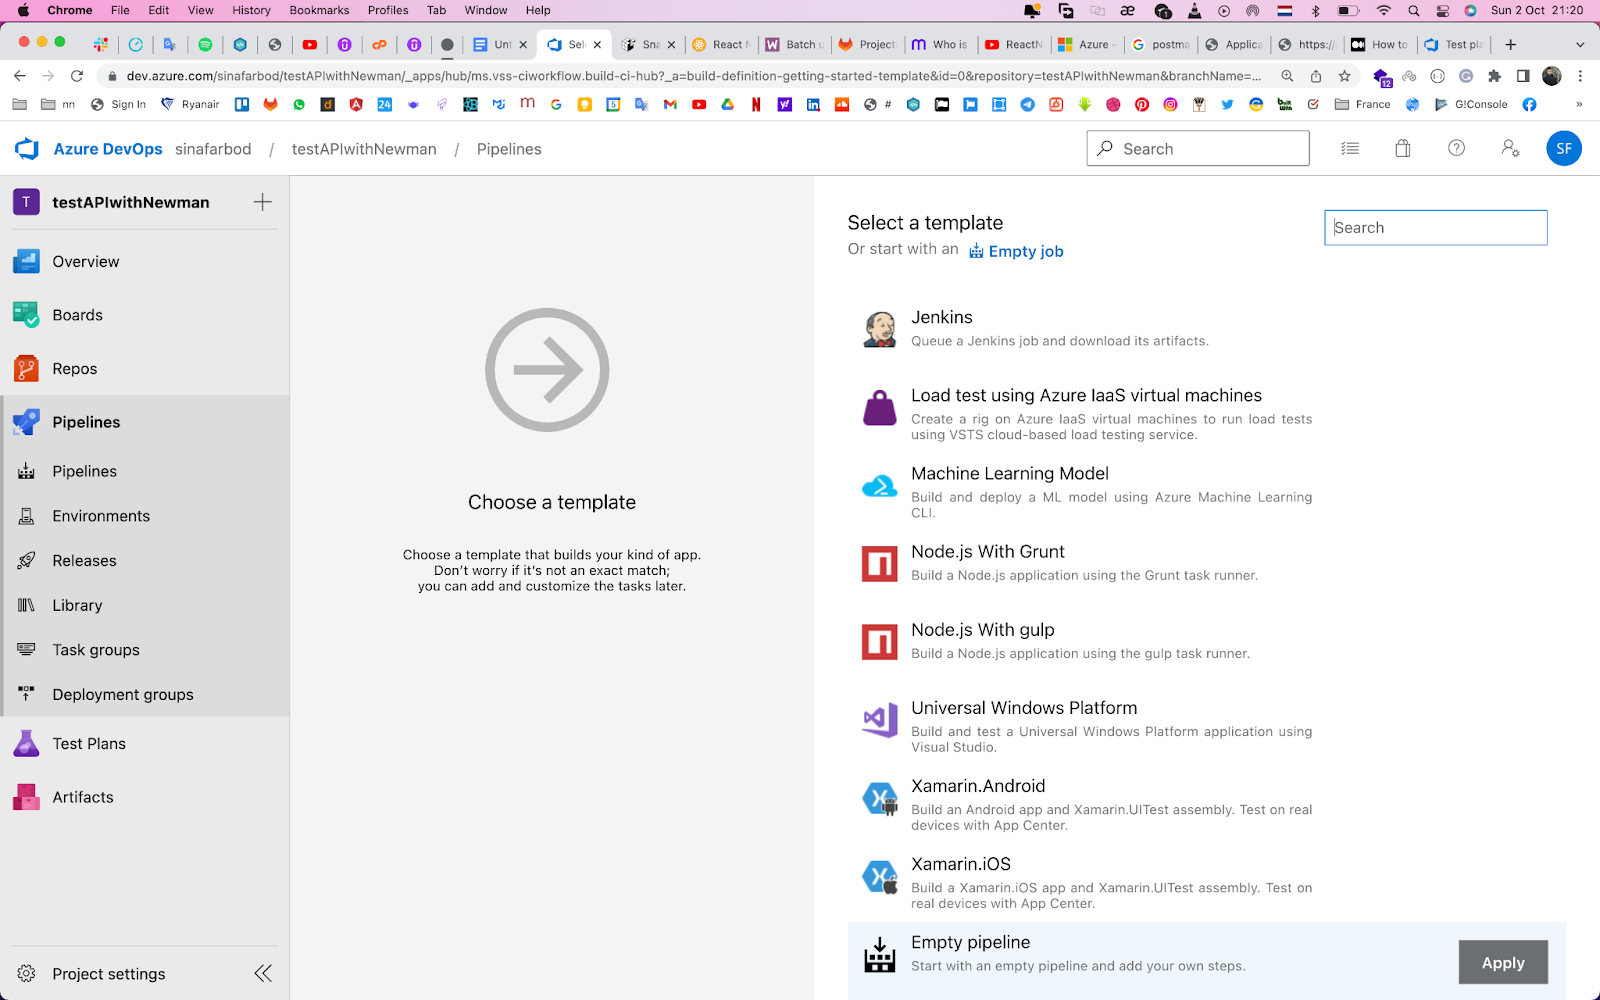The height and width of the screenshot is (1000, 1600).
Task: Open the sinafarbod organization breadcrumb
Action: pyautogui.click(x=213, y=149)
